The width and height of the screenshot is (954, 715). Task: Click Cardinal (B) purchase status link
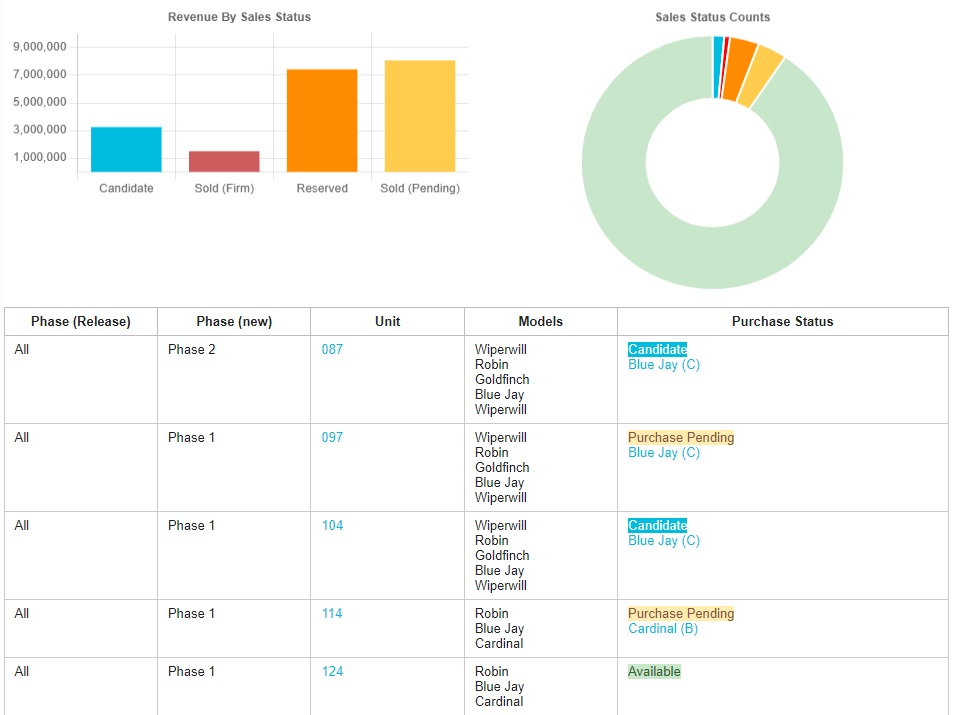pyautogui.click(x=663, y=629)
